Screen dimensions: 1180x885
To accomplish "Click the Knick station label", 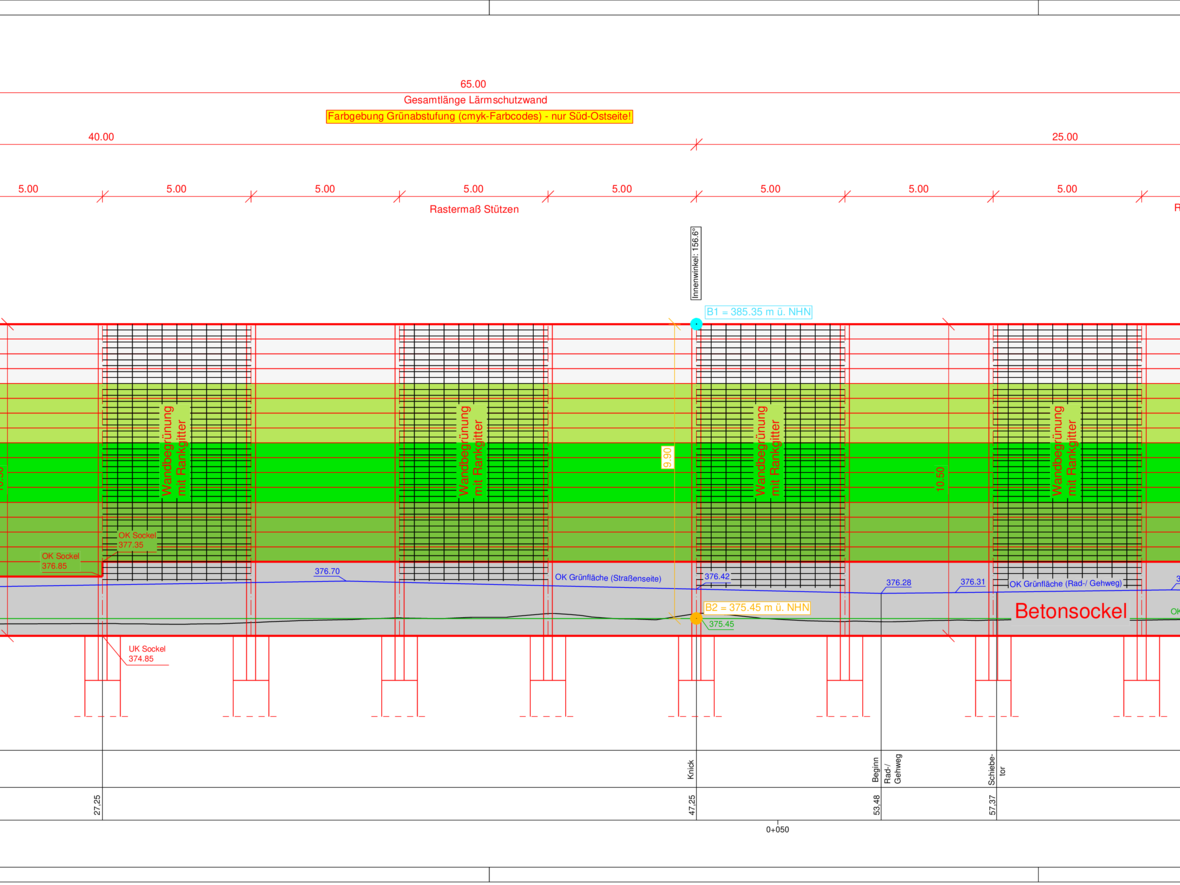I will click(690, 769).
